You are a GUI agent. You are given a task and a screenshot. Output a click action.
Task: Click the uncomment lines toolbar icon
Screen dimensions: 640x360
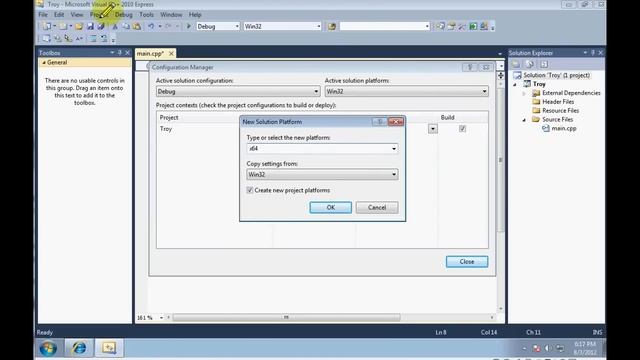[104, 39]
